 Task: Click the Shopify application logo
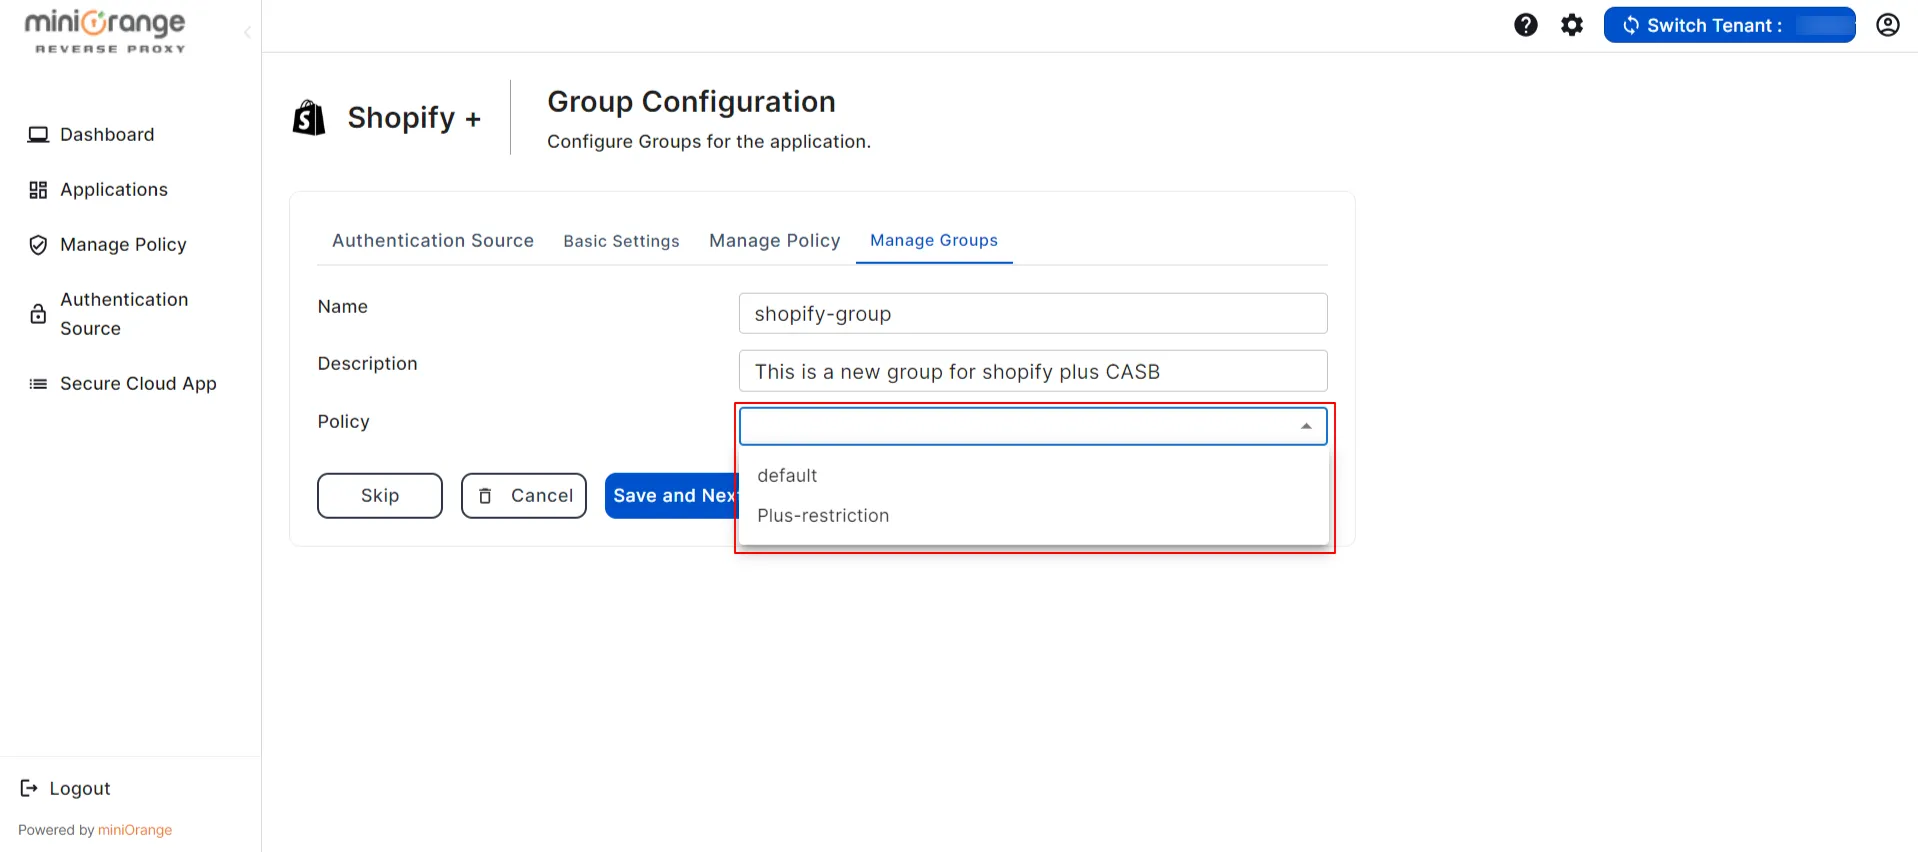[308, 116]
